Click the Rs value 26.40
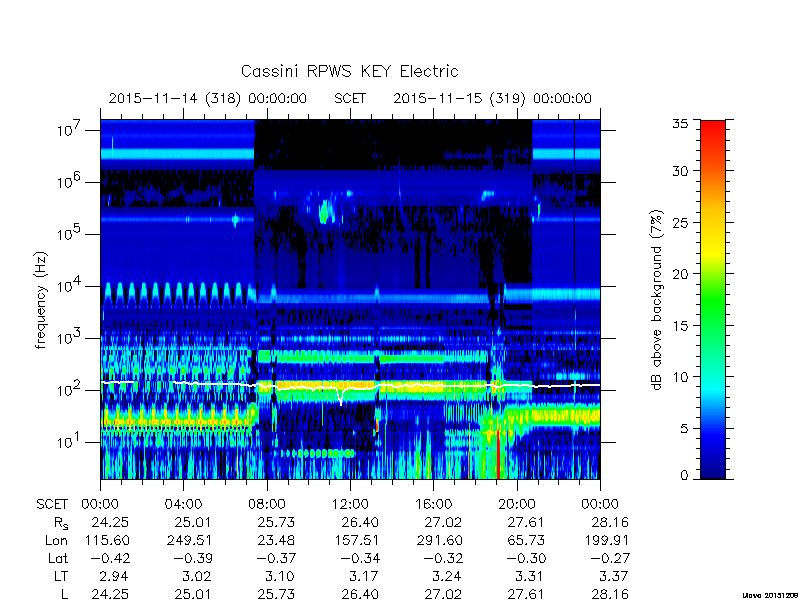 click(360, 522)
